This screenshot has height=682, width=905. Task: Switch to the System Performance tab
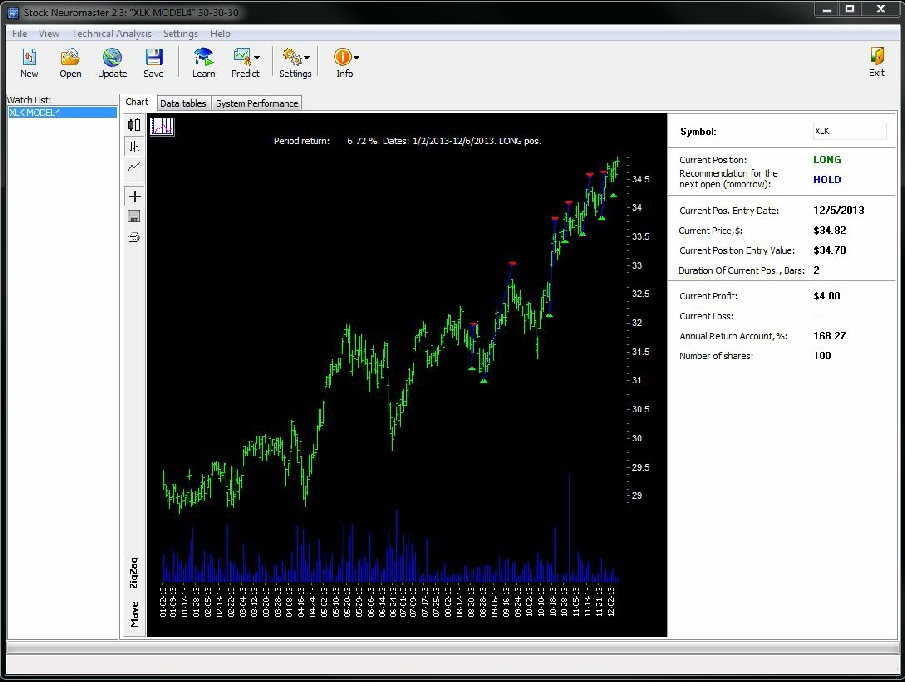(x=257, y=103)
